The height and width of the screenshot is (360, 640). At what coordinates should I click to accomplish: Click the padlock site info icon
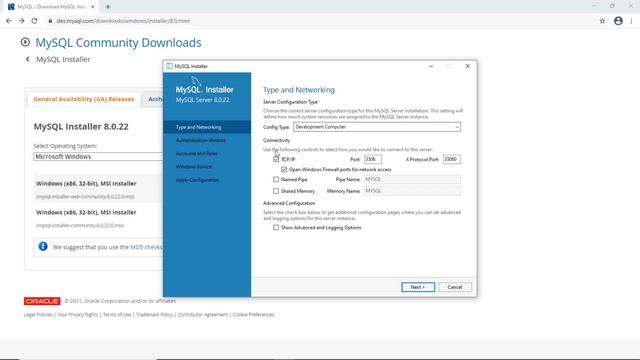pyautogui.click(x=50, y=21)
